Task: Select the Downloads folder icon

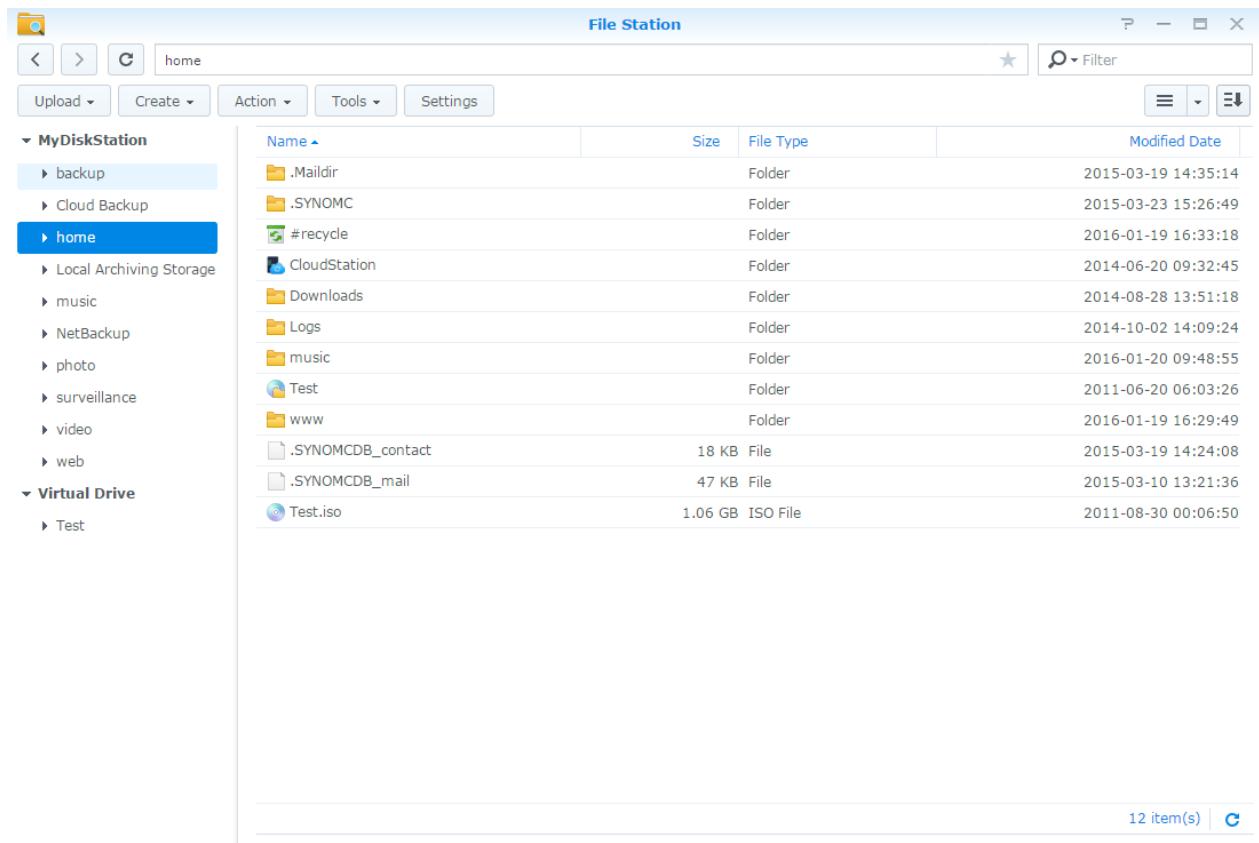Action: point(276,297)
